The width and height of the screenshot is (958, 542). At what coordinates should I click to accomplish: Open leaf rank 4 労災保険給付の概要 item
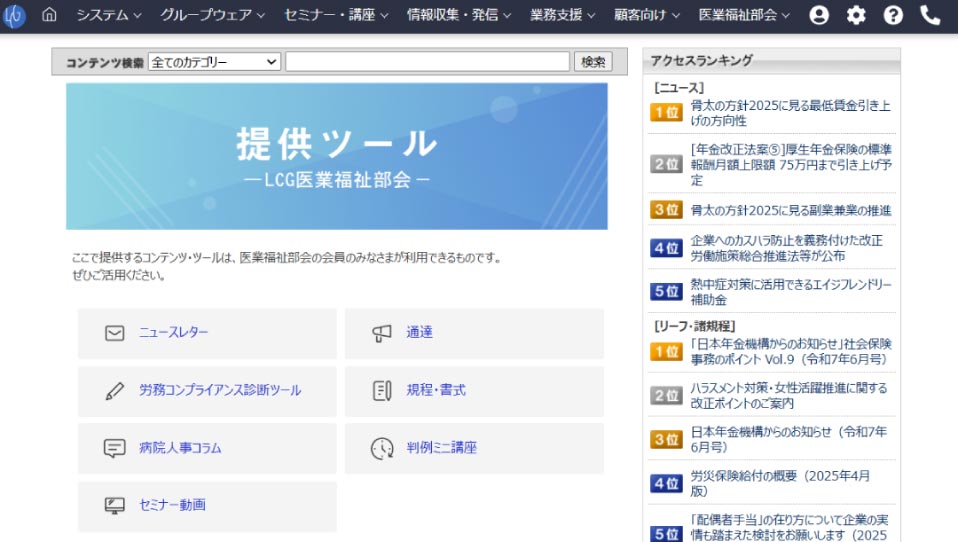coord(780,483)
